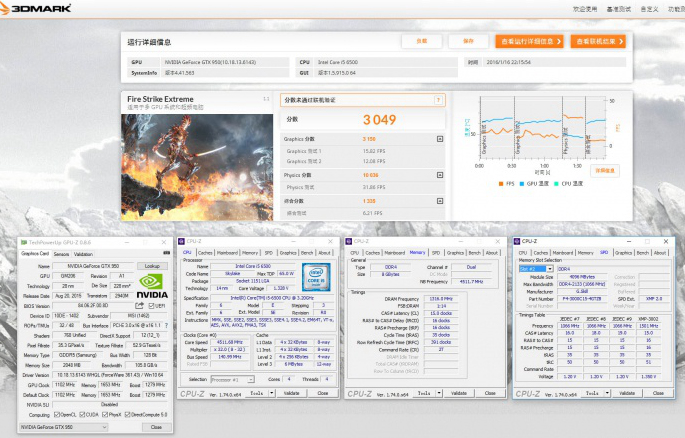Select the 欢迎使用 item in the 3DMark top menu
Screen dimensions: 685x438
pos(585,9)
